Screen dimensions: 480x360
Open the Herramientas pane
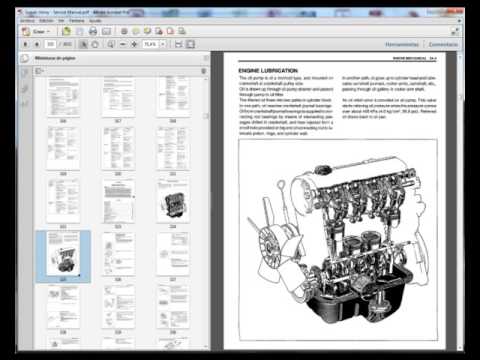click(402, 44)
